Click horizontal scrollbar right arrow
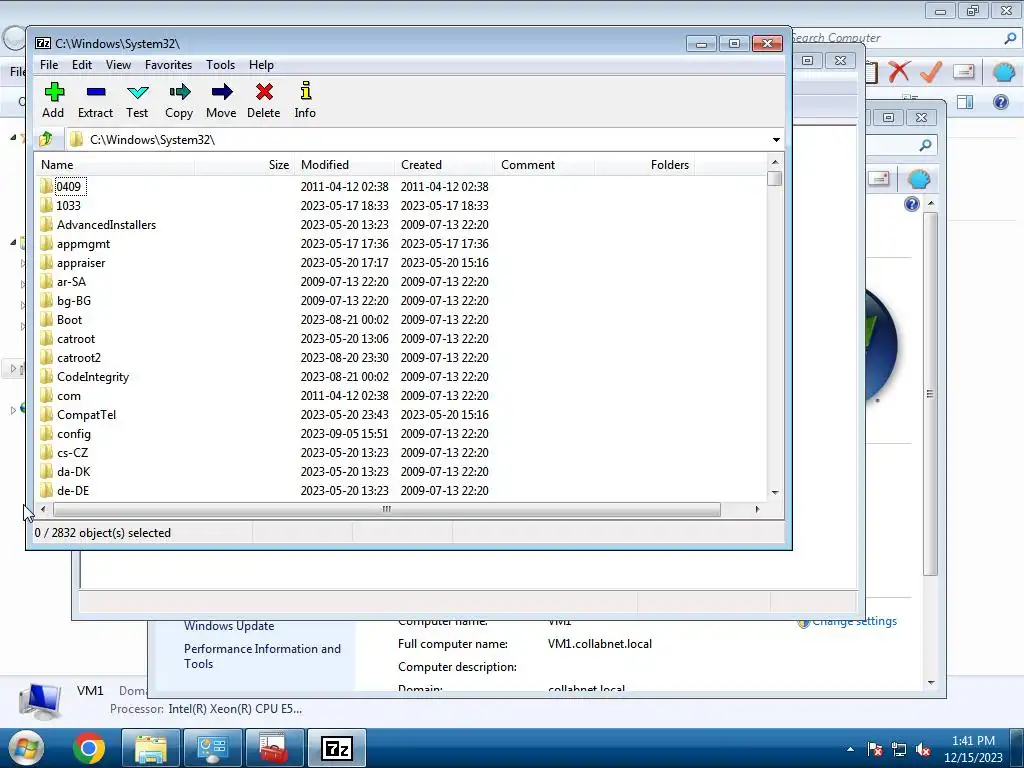The width and height of the screenshot is (1024, 768). pyautogui.click(x=757, y=509)
